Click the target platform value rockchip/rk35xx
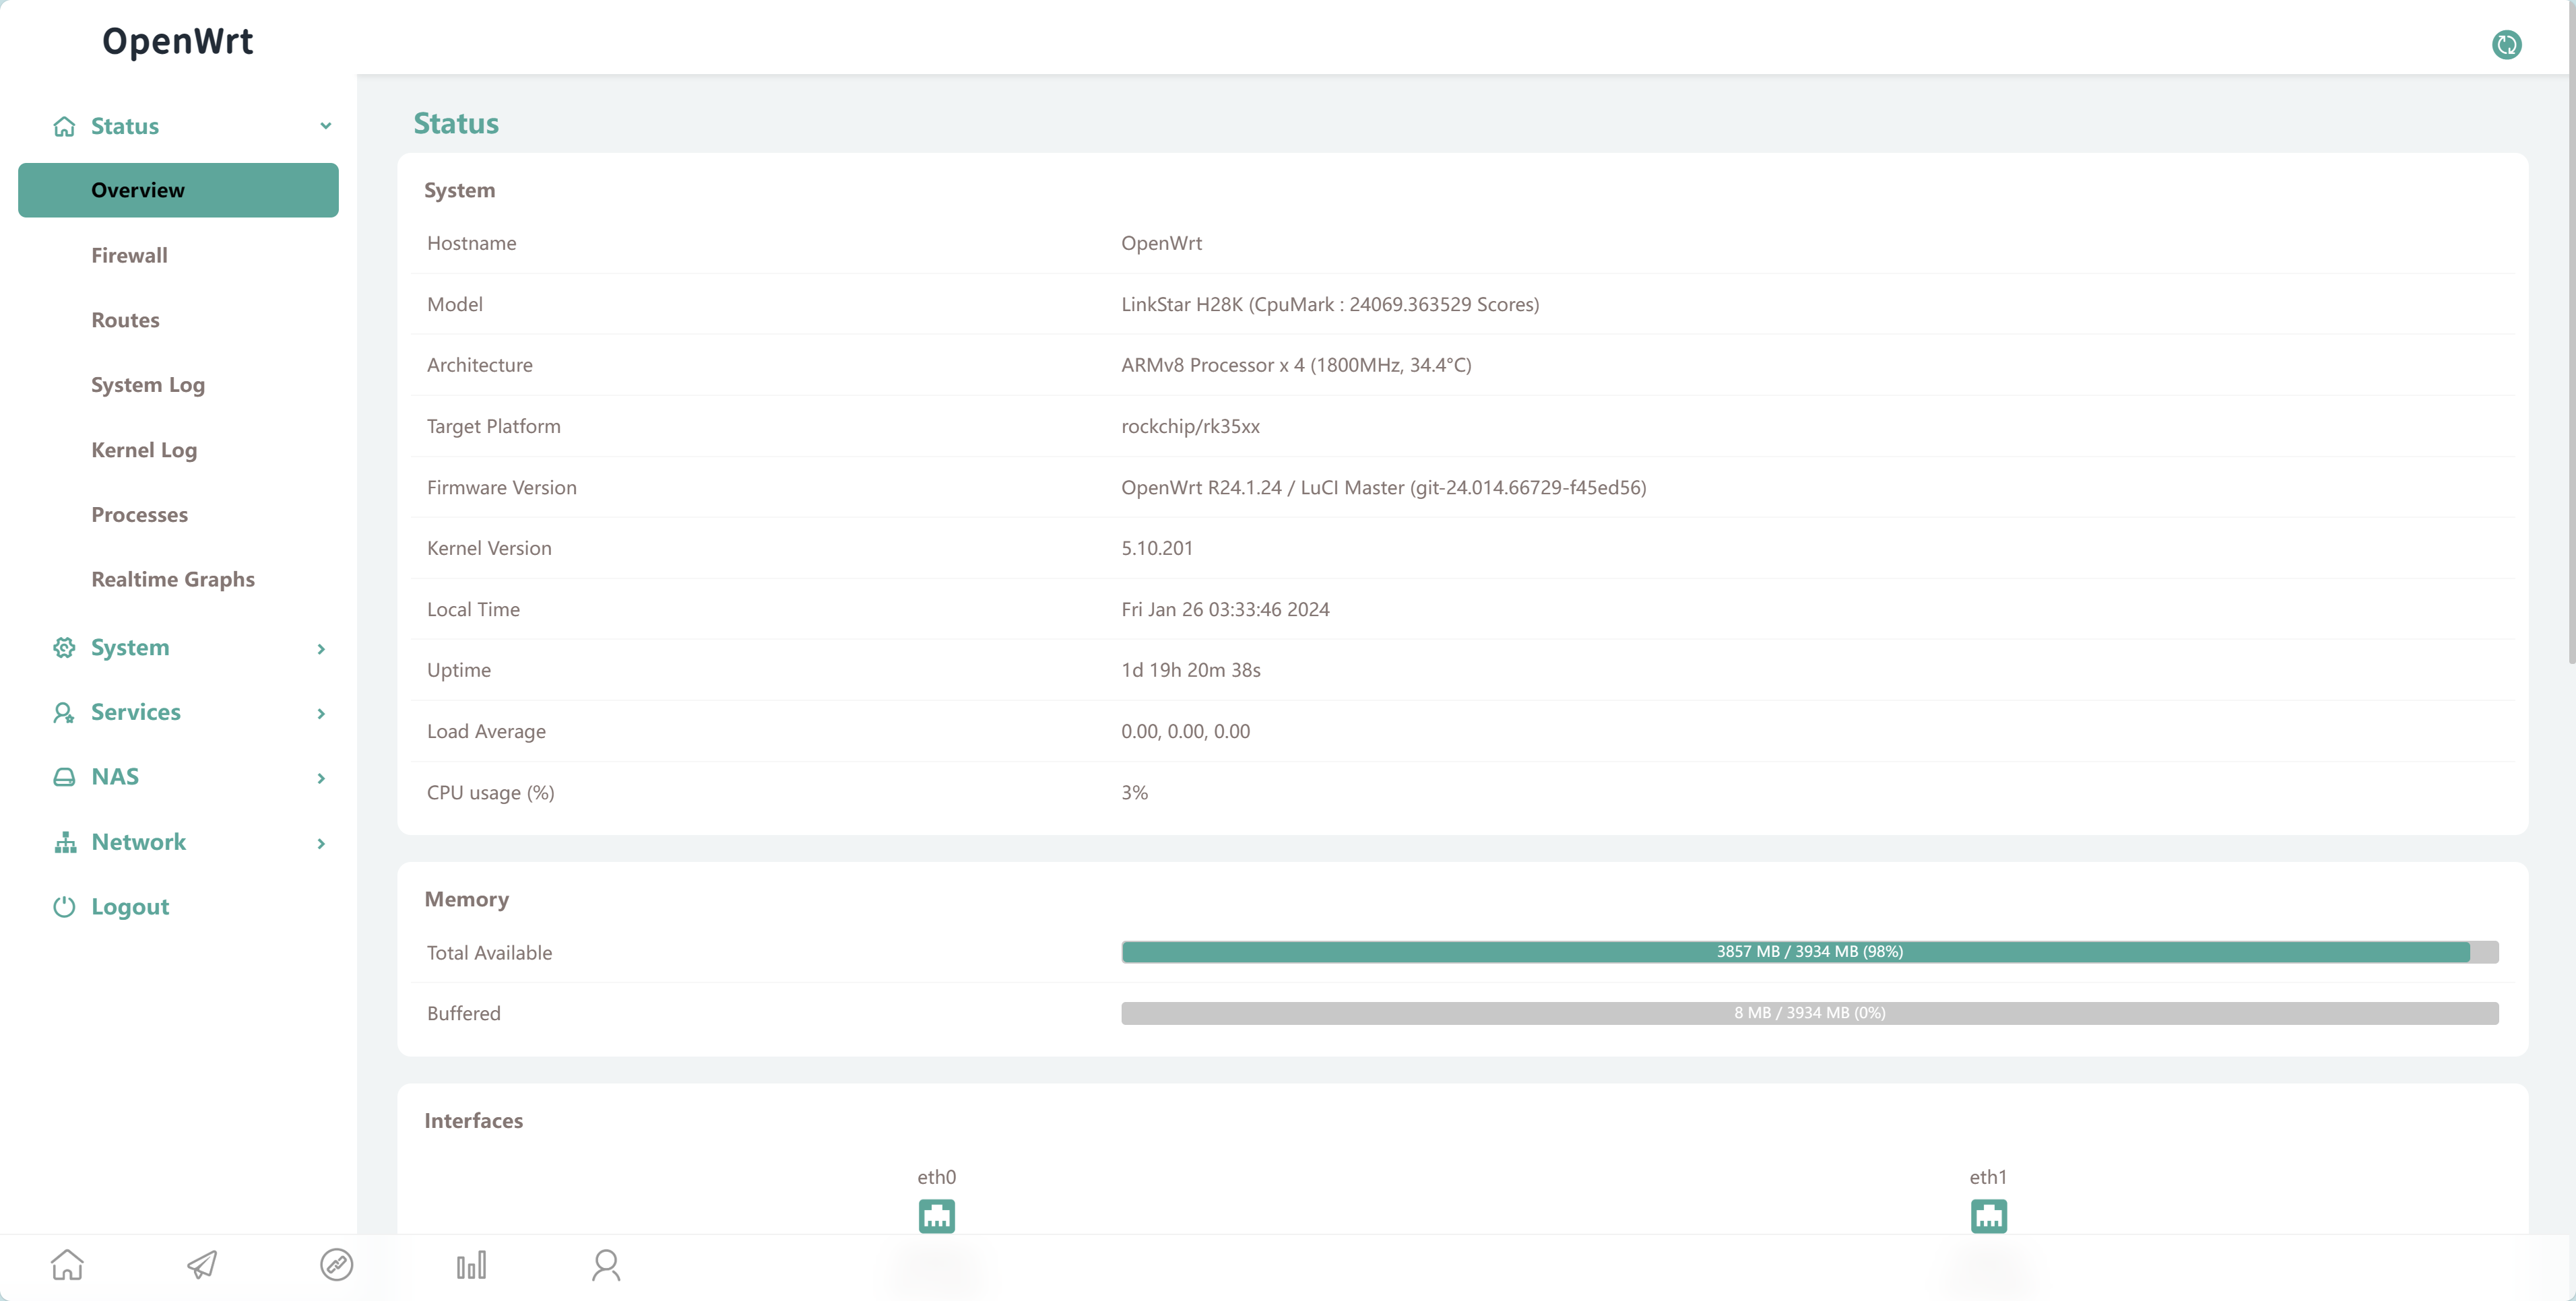 (x=1190, y=426)
